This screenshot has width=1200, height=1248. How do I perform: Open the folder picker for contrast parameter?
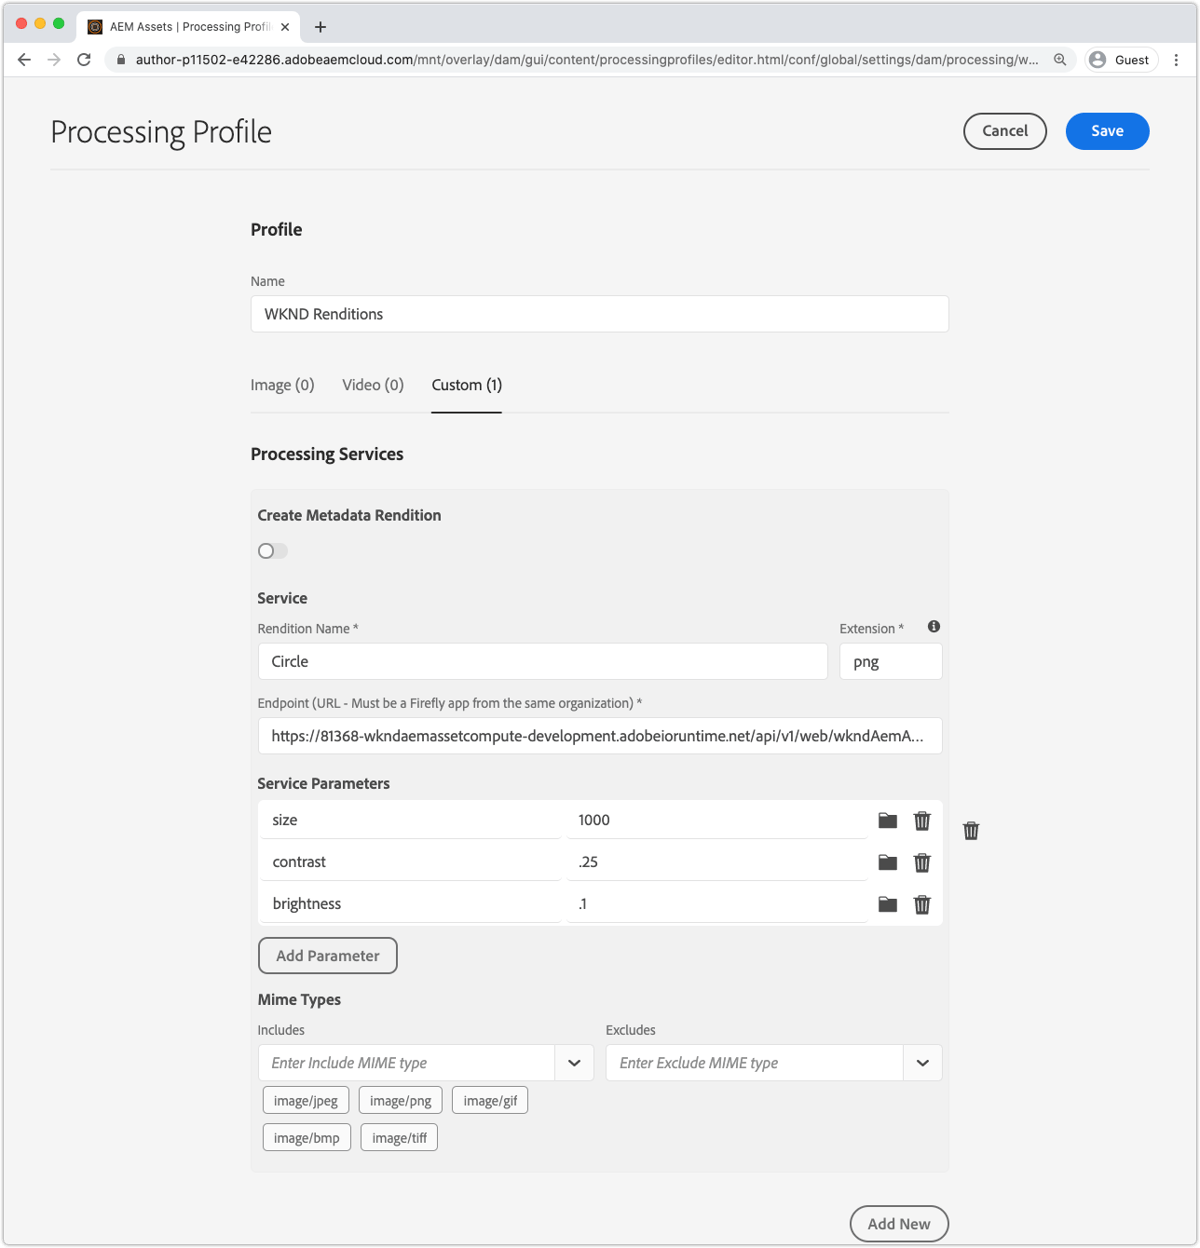(x=887, y=862)
